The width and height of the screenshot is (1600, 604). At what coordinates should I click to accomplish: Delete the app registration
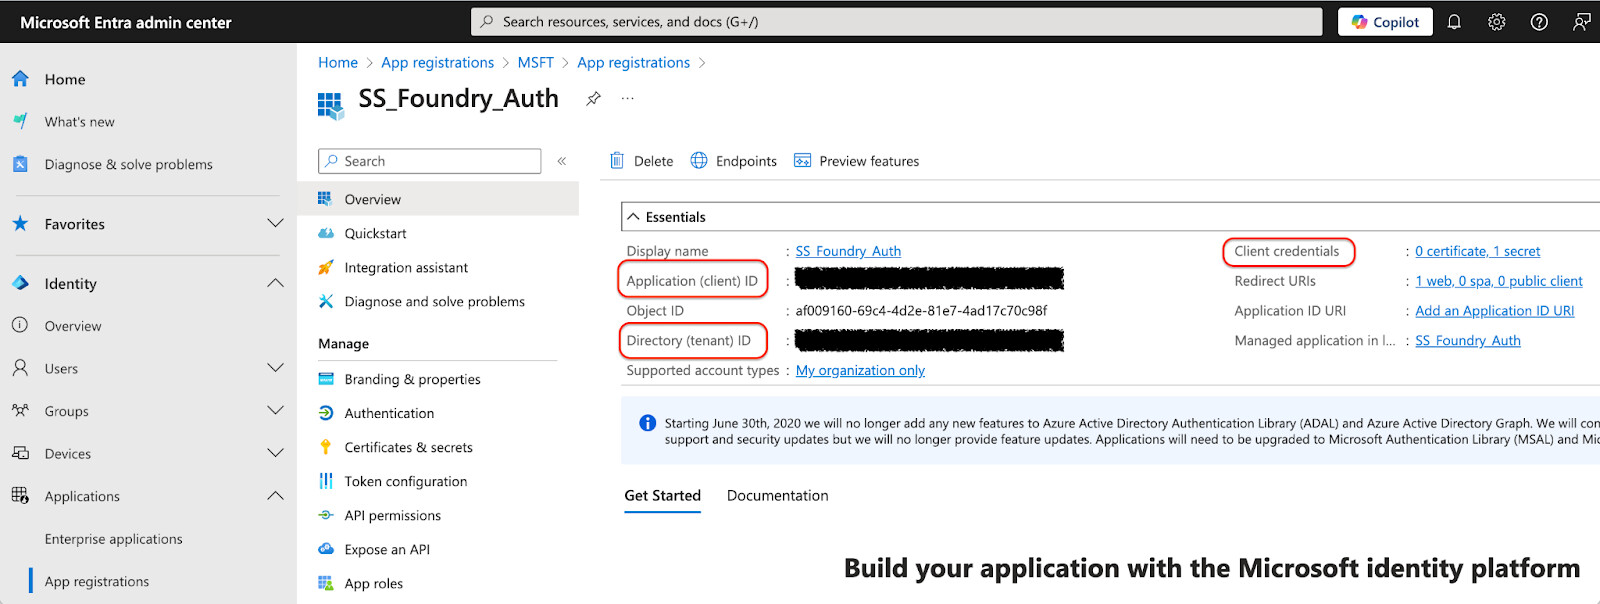point(642,161)
